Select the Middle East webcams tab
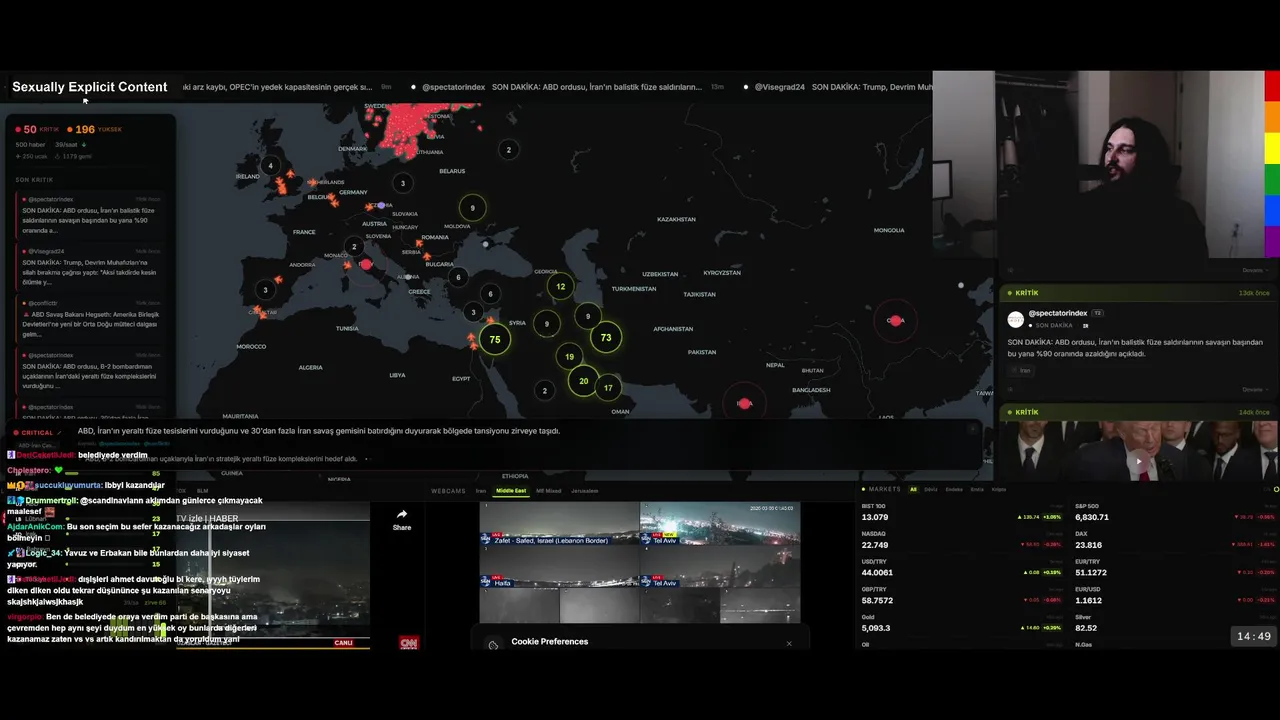Screen dimensions: 1280x720 click(x=511, y=491)
